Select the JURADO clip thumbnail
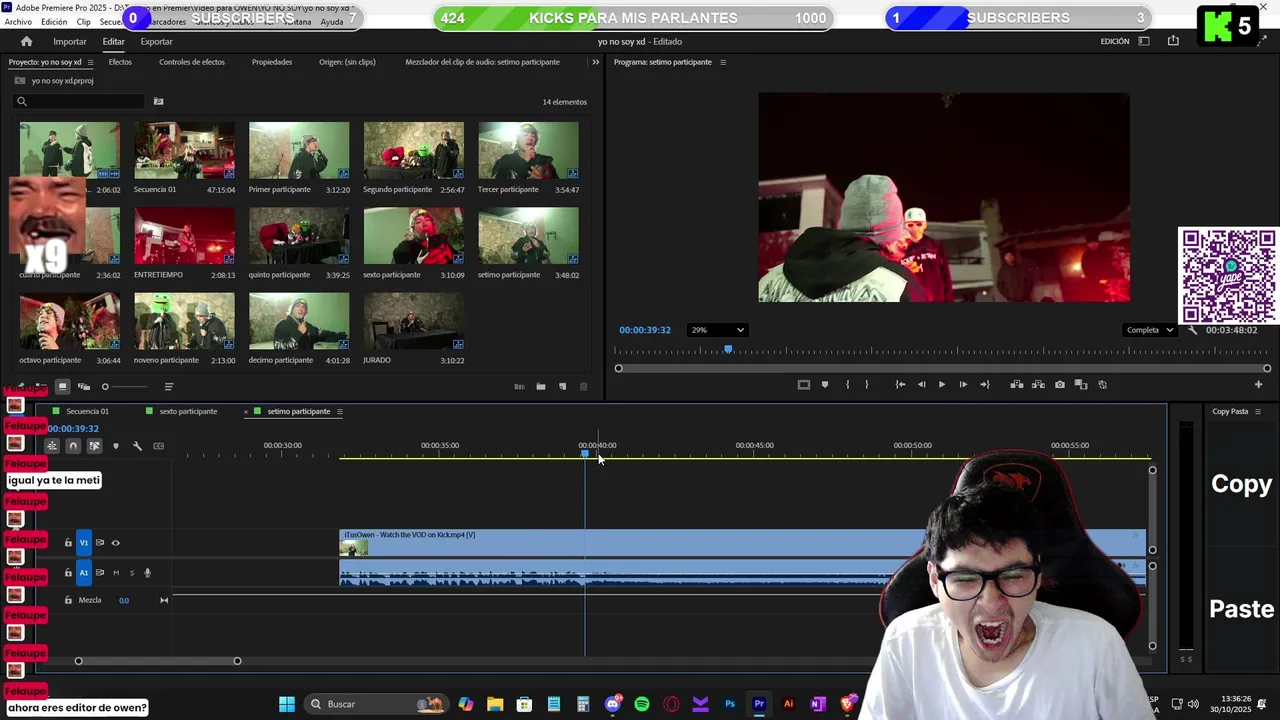This screenshot has width=1280, height=720. tap(414, 321)
